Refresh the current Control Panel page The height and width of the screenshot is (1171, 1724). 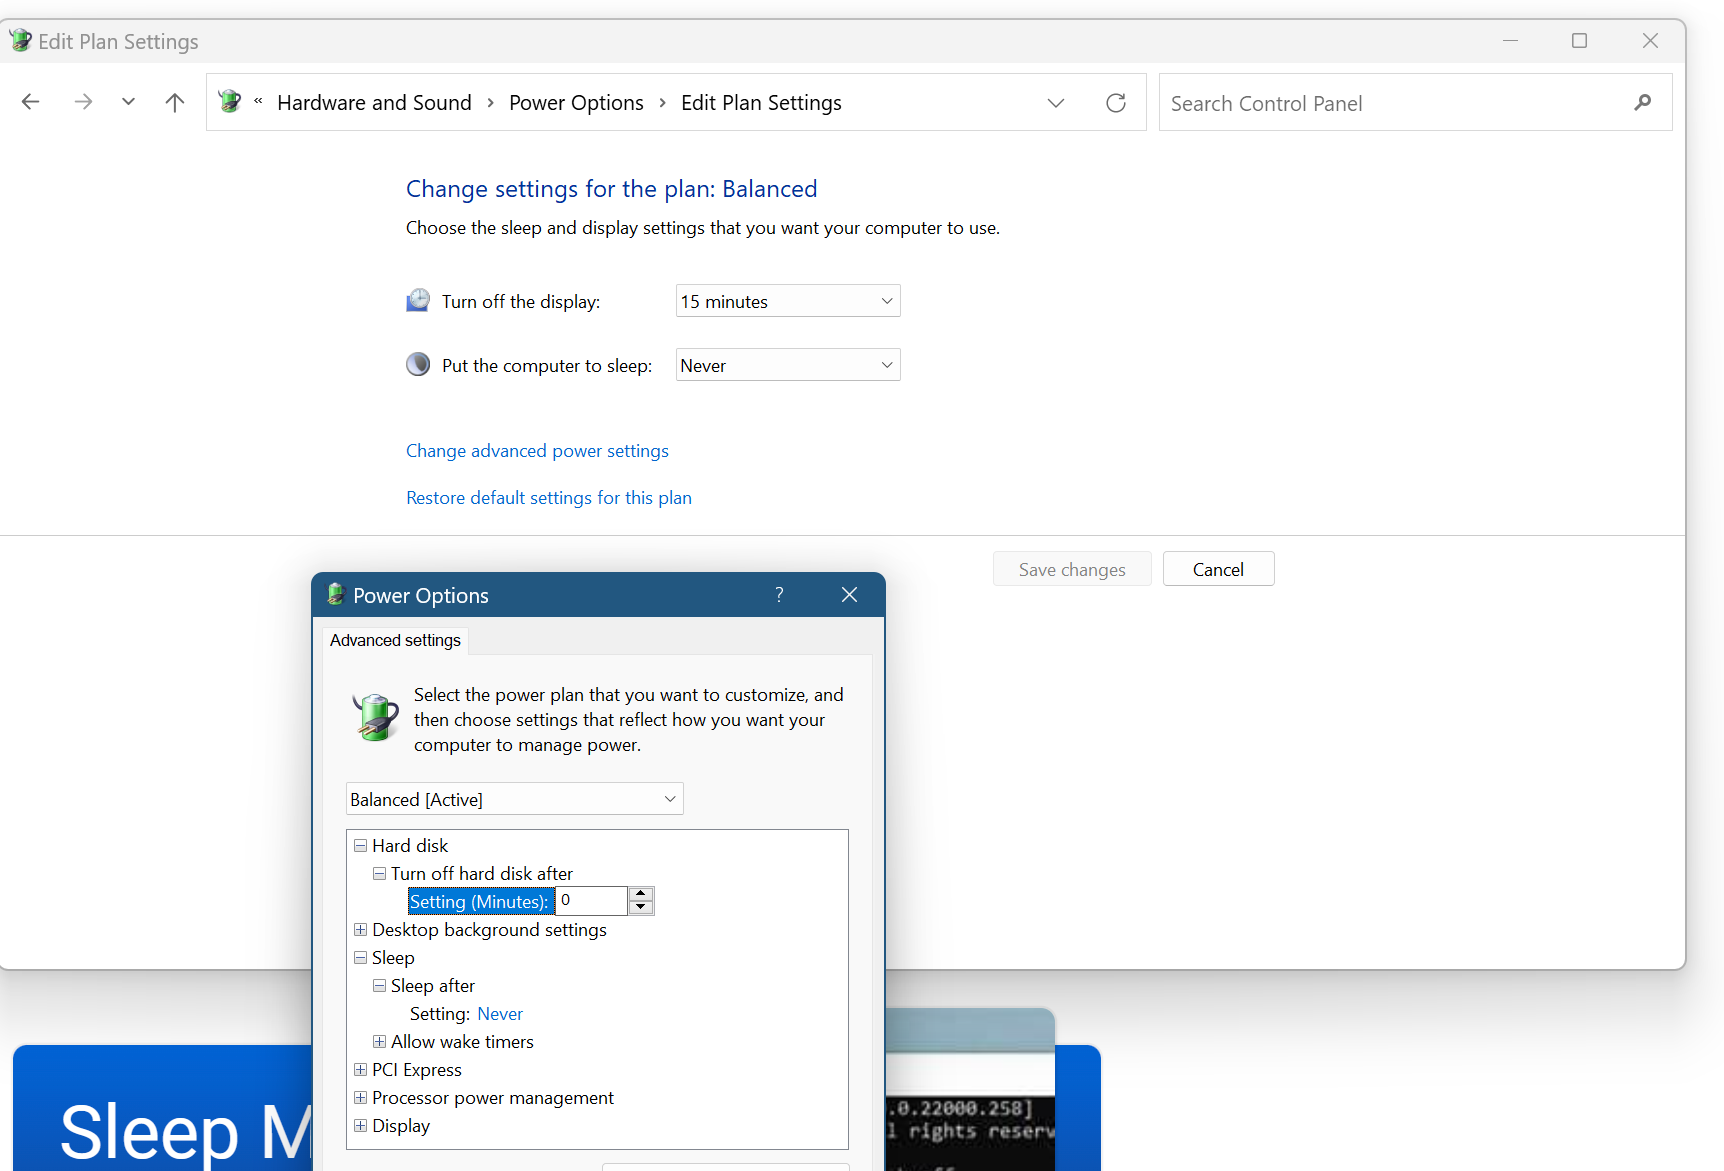click(1115, 101)
